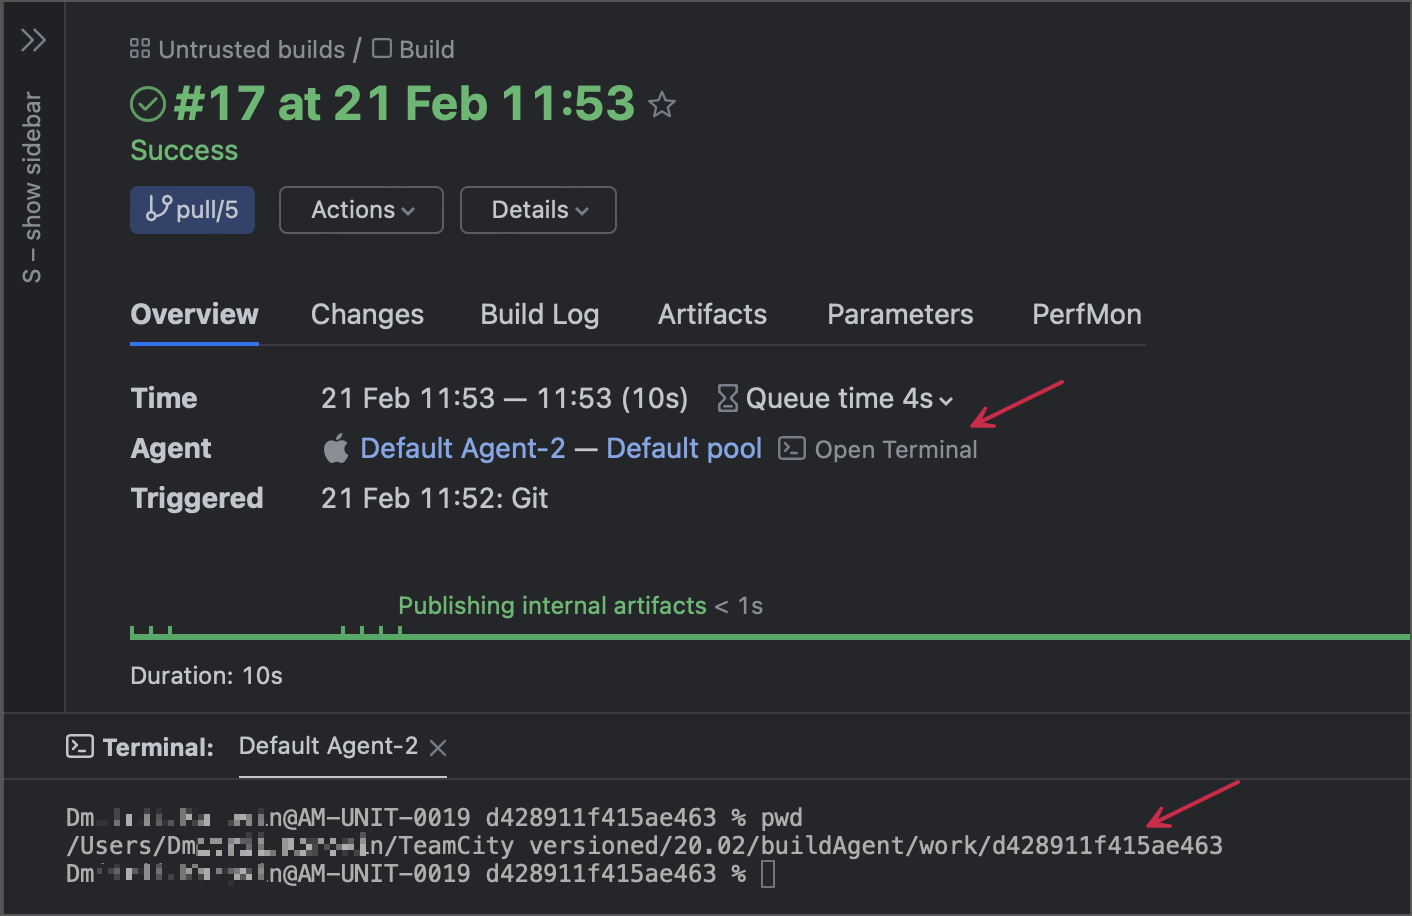
Task: Click the green build progress bar
Action: click(700, 633)
